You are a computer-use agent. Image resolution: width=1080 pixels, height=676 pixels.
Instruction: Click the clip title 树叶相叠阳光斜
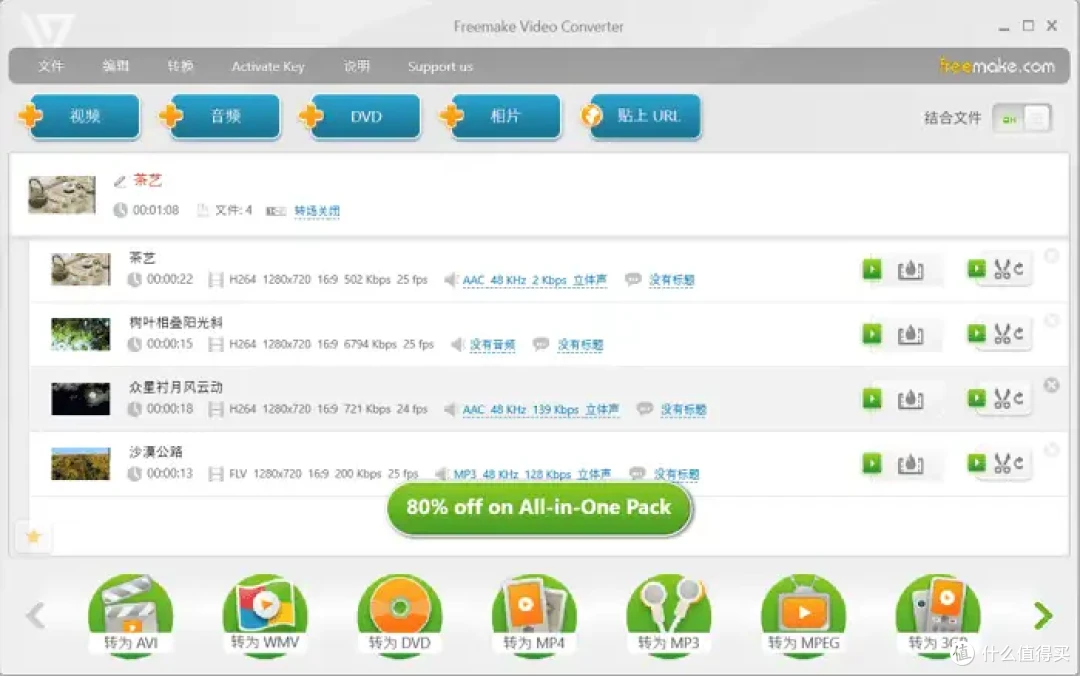pos(176,322)
